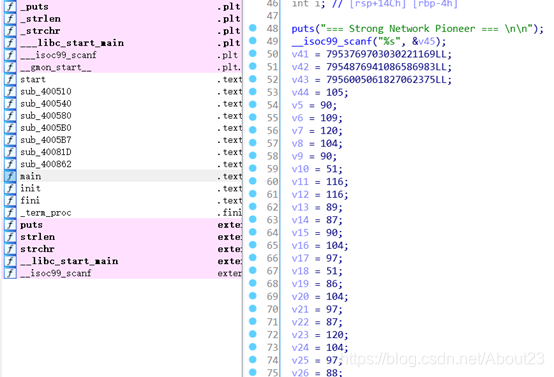The width and height of the screenshot is (554, 377).
Task: Toggle breakpoint dot on line 57
Action: click(x=253, y=143)
